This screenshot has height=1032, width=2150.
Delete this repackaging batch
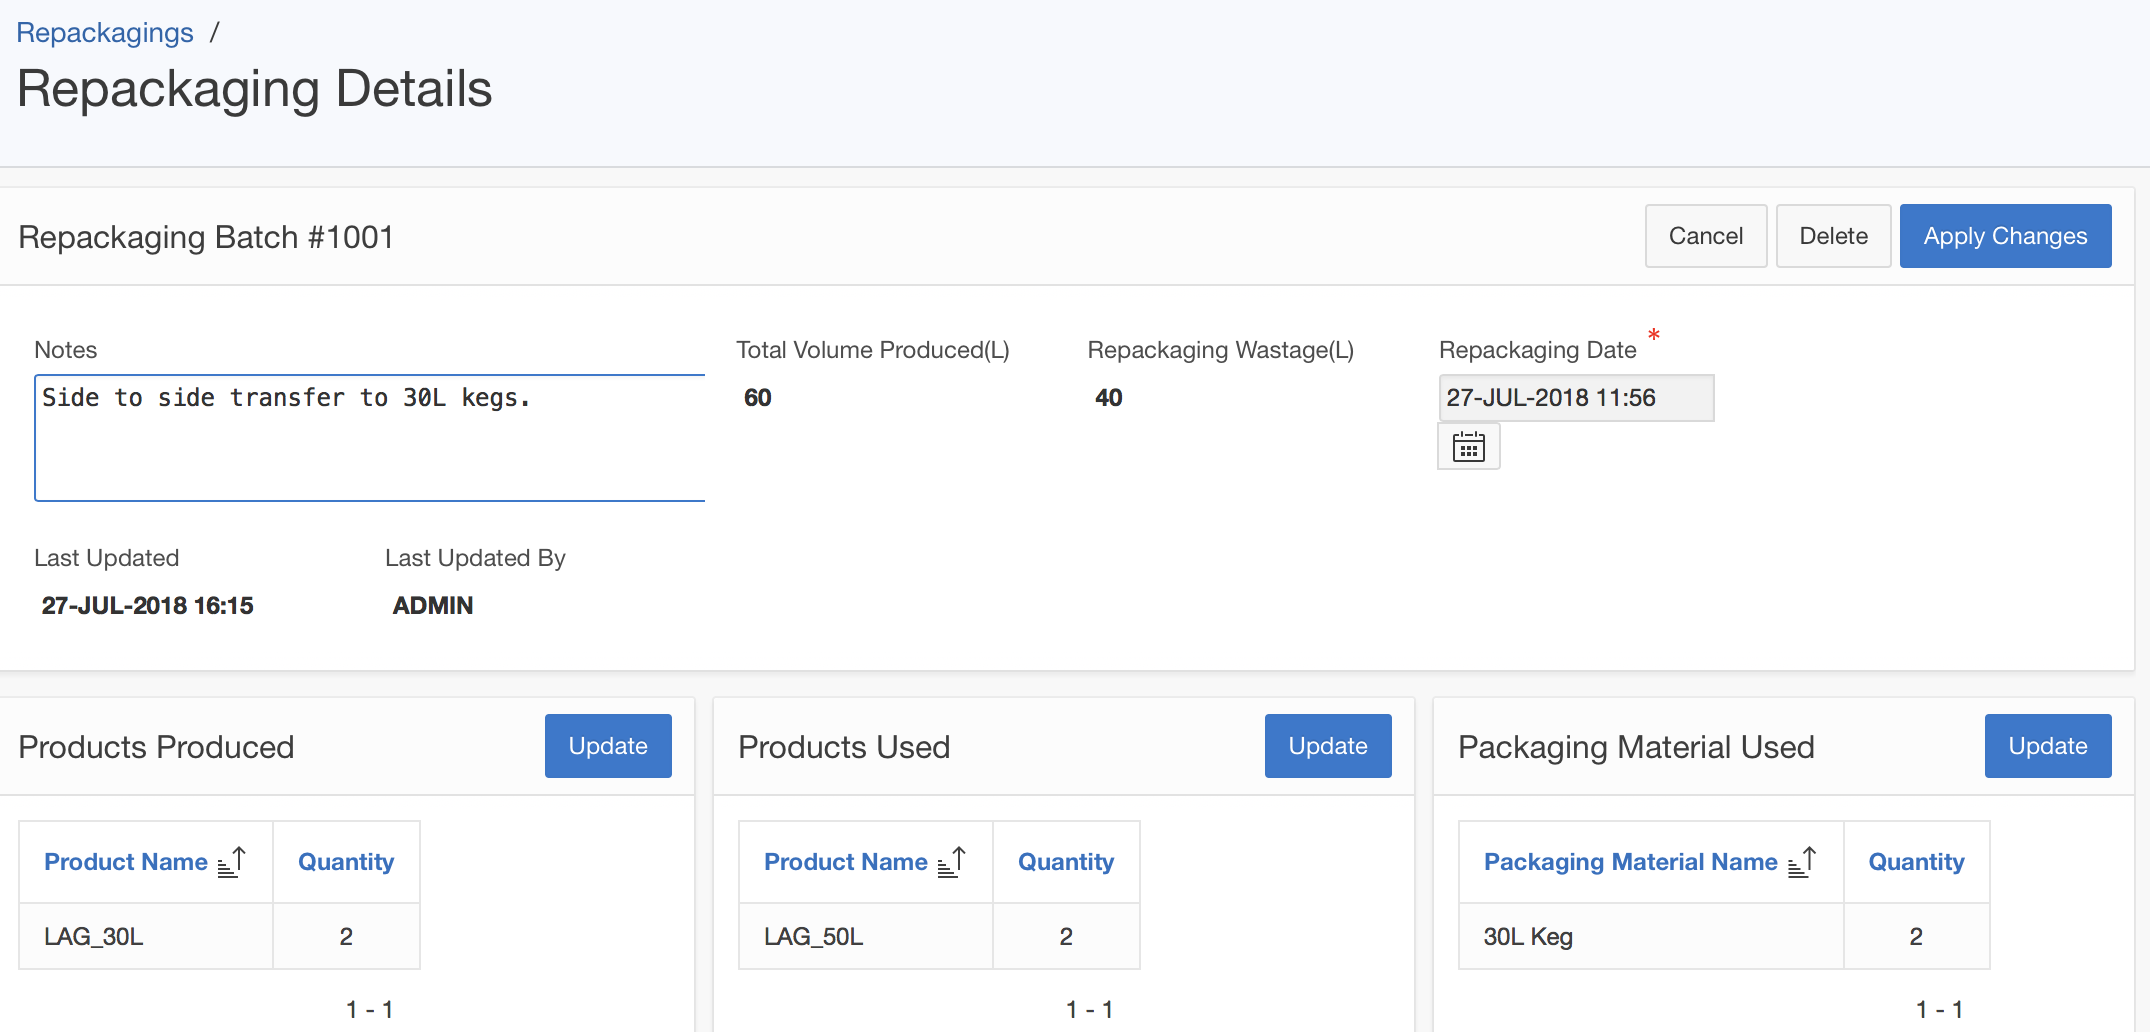[1833, 236]
